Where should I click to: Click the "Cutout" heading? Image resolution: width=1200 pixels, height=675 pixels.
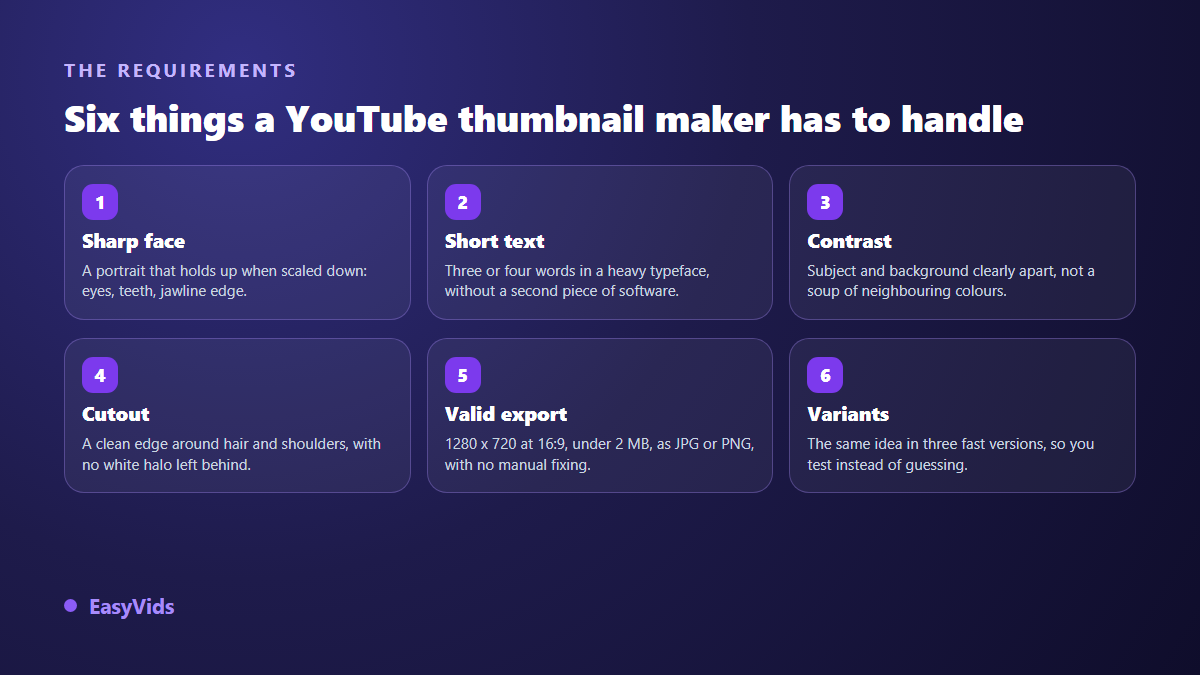(x=115, y=414)
